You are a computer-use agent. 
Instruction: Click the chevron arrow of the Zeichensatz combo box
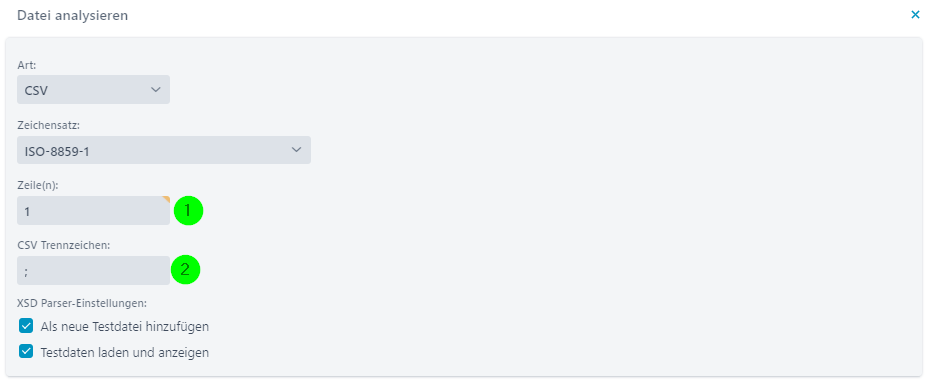pyautogui.click(x=297, y=150)
